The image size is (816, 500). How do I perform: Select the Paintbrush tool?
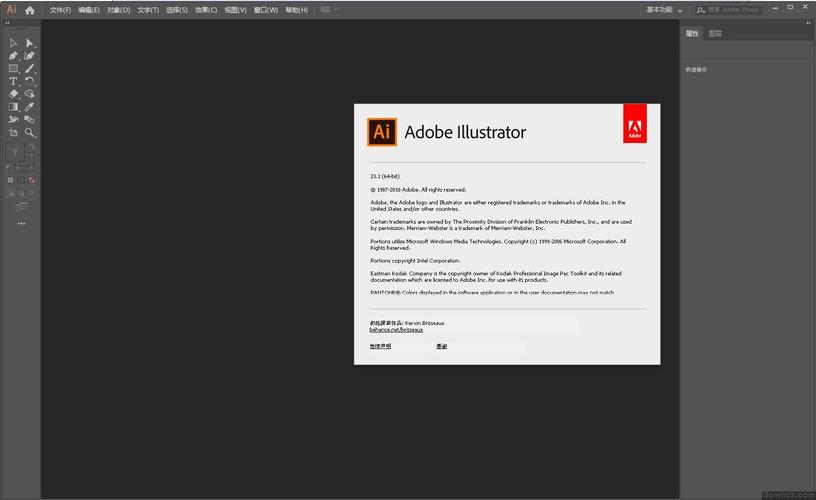(30, 68)
